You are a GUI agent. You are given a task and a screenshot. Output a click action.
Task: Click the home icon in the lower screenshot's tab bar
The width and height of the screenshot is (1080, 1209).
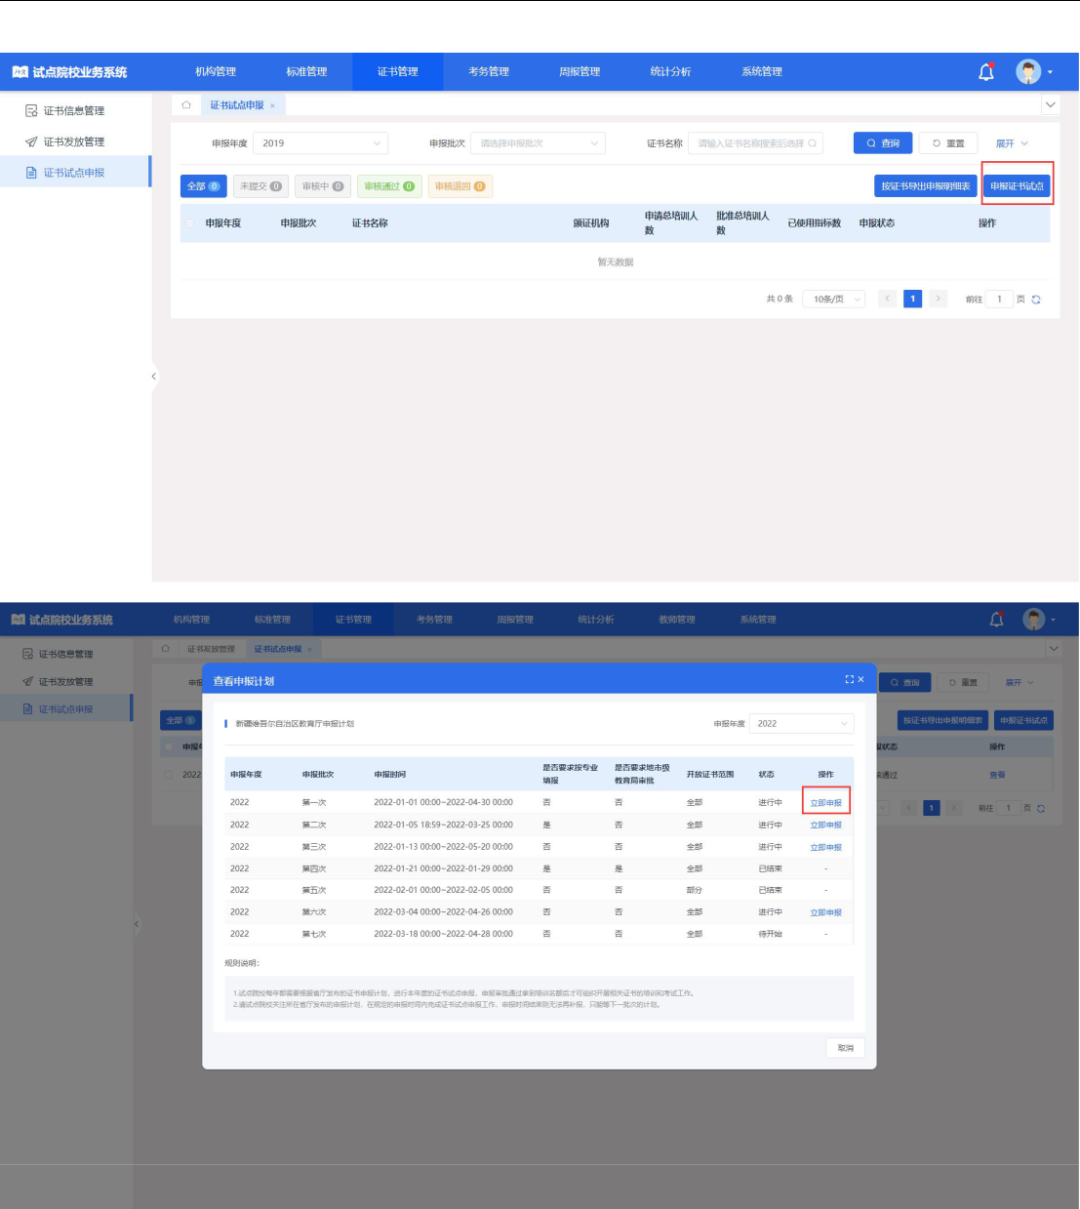[165, 649]
